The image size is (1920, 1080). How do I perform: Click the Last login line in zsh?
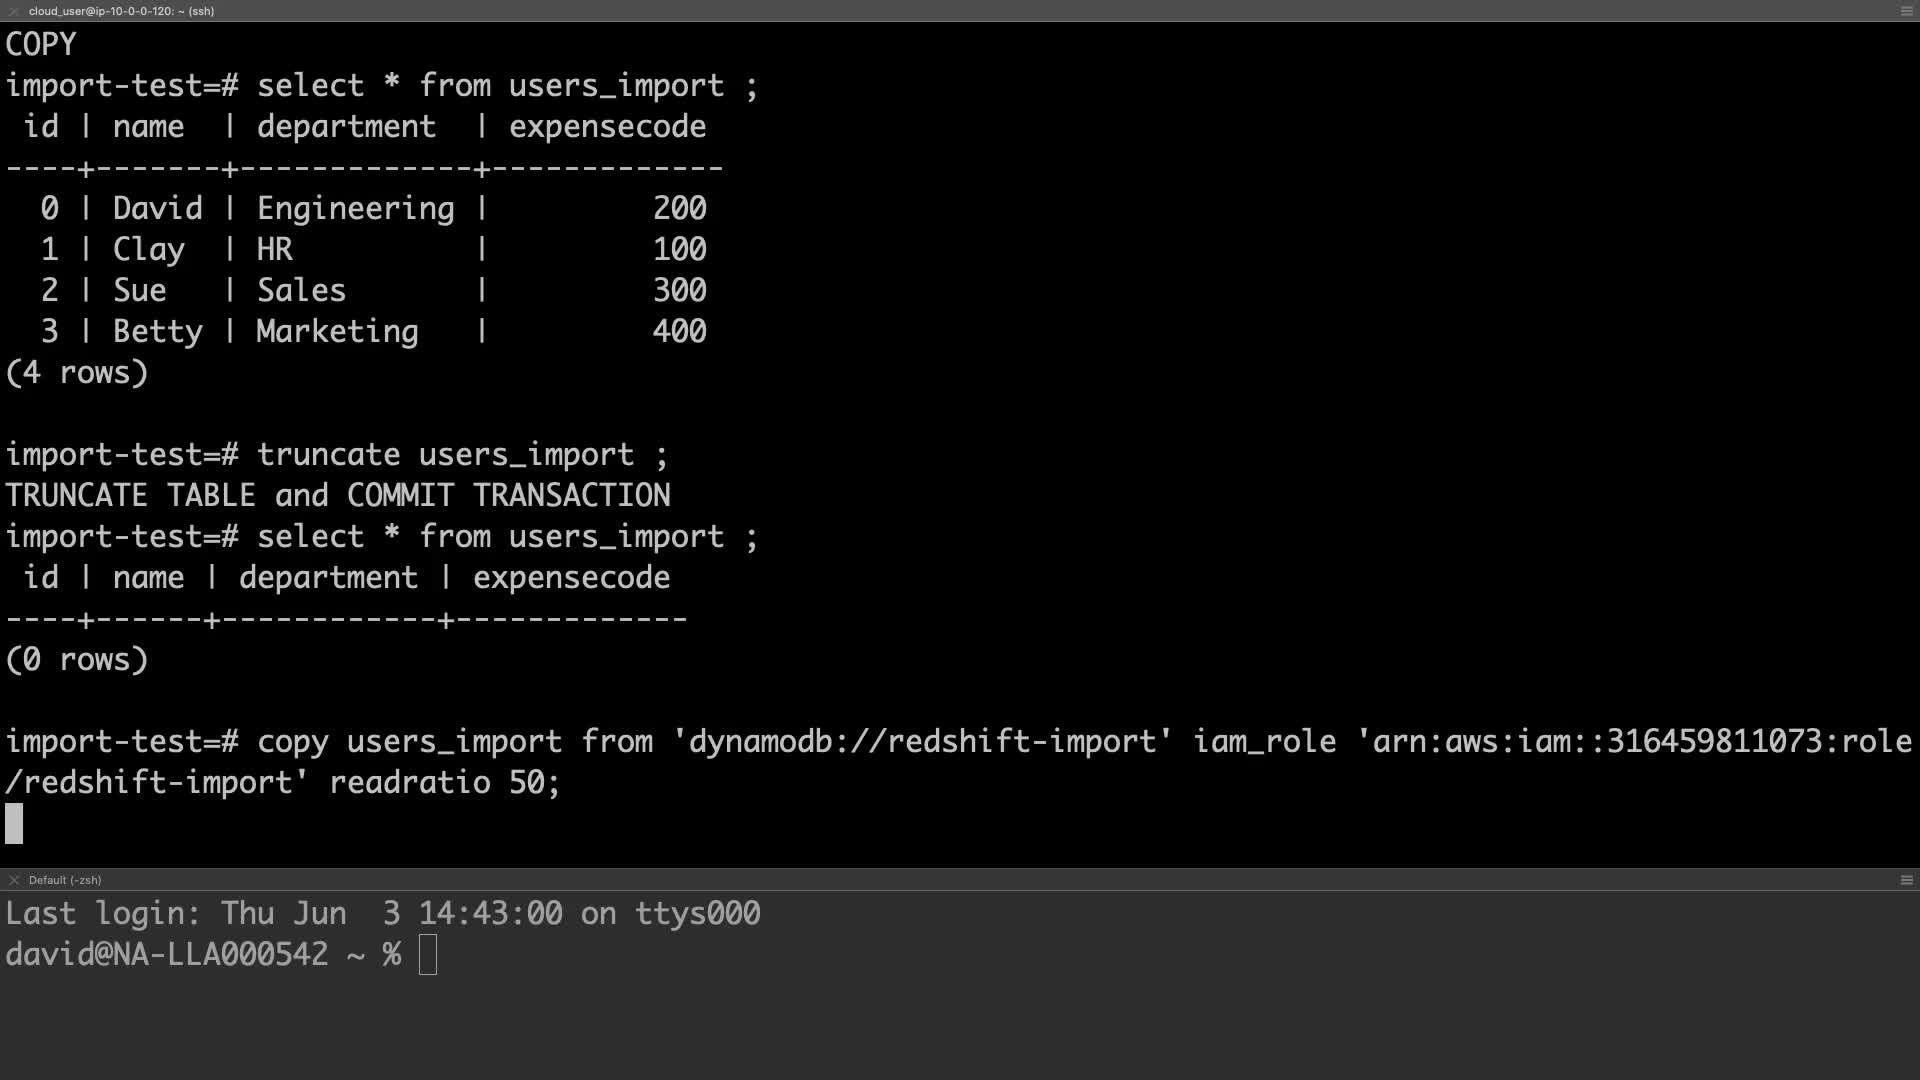coord(383,914)
